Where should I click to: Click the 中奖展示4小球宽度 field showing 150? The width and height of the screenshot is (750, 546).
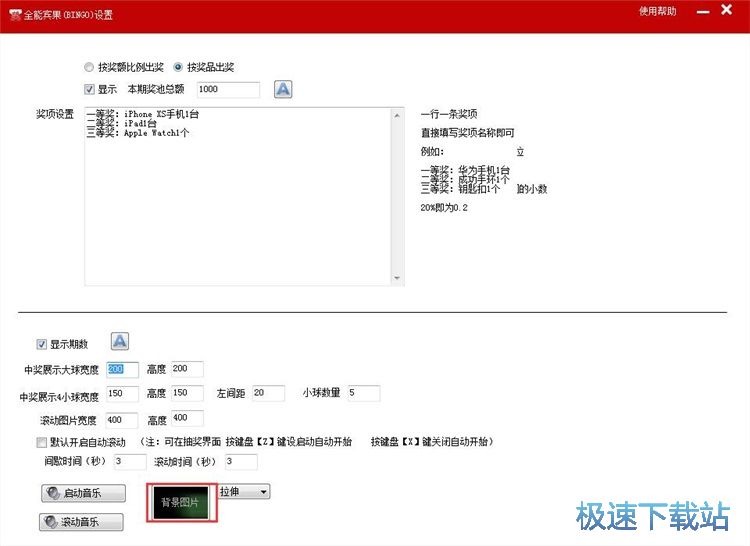coord(122,393)
